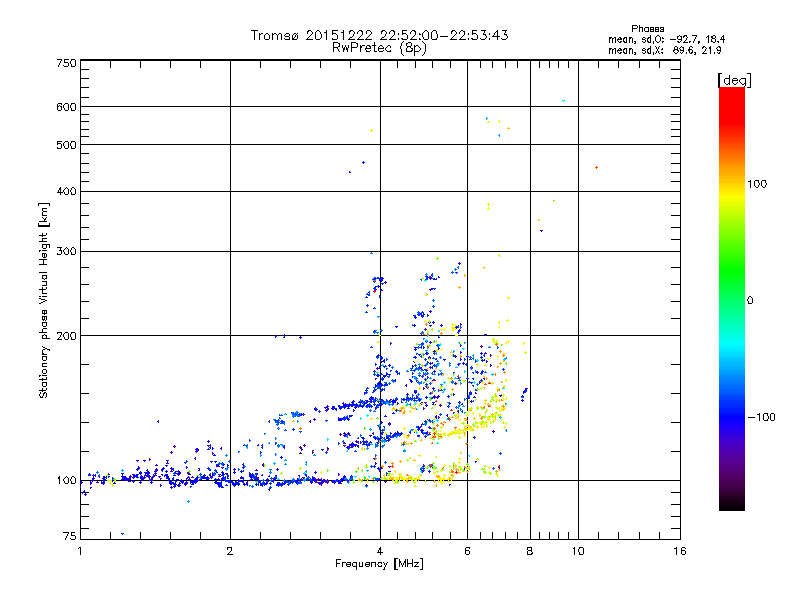This screenshot has width=800, height=600.
Task: Click the x-axis '8' tick label
Action: click(x=530, y=551)
